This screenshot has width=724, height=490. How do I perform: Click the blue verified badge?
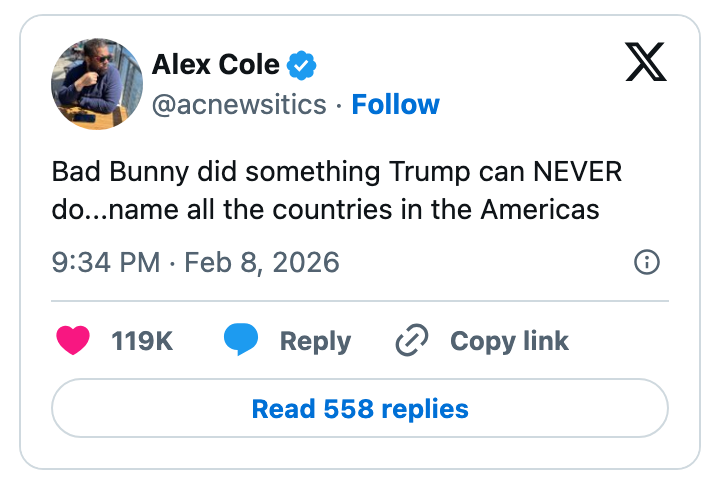tap(302, 66)
